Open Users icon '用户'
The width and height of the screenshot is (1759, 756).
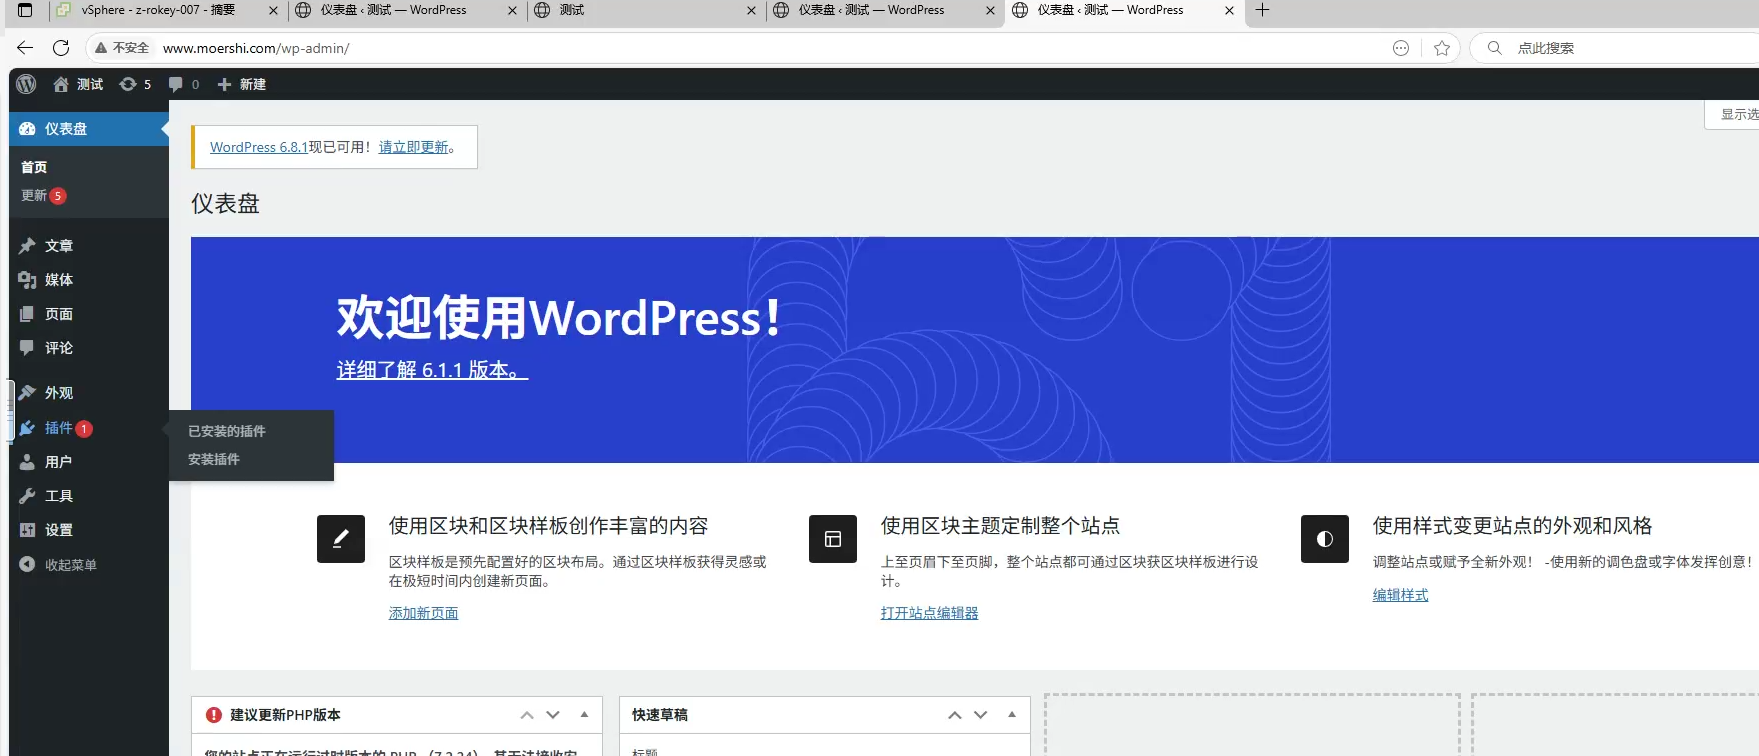coord(27,462)
